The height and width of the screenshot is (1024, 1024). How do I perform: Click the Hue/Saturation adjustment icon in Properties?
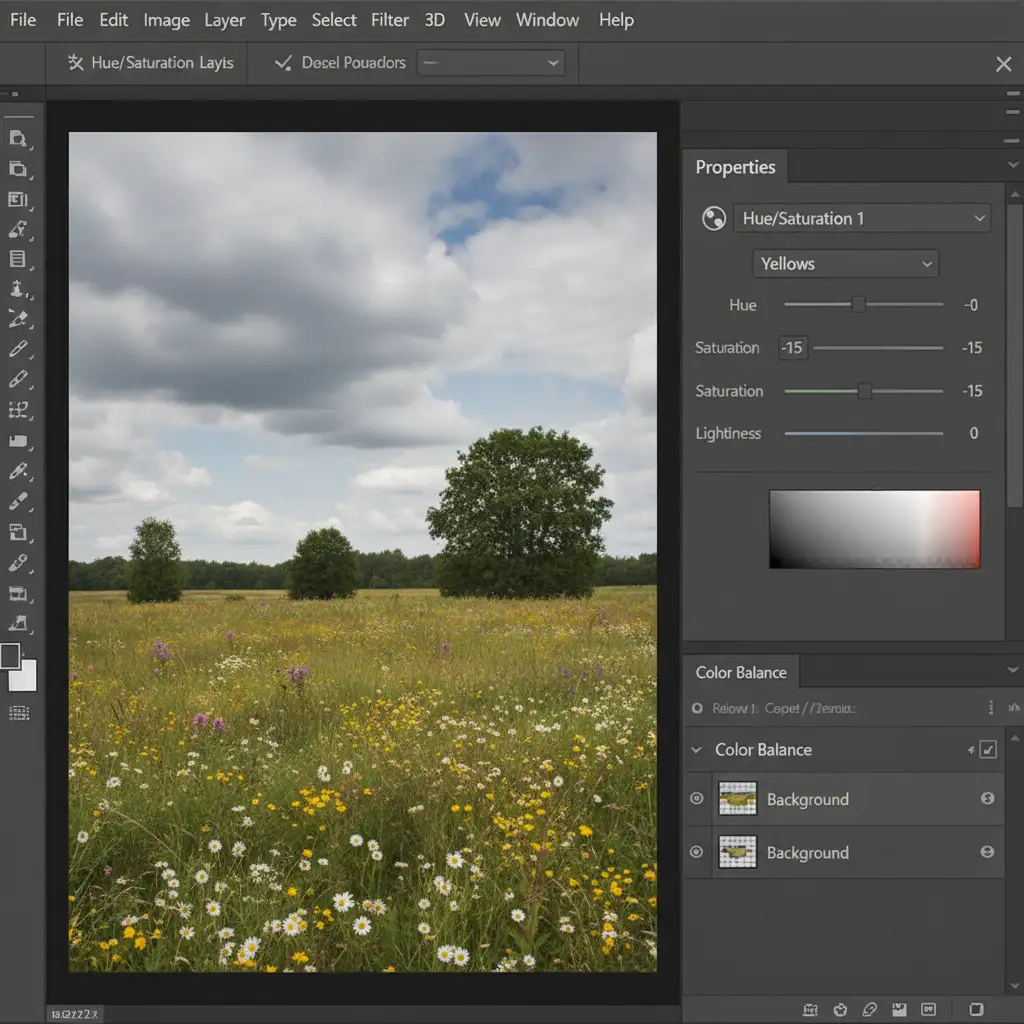714,219
